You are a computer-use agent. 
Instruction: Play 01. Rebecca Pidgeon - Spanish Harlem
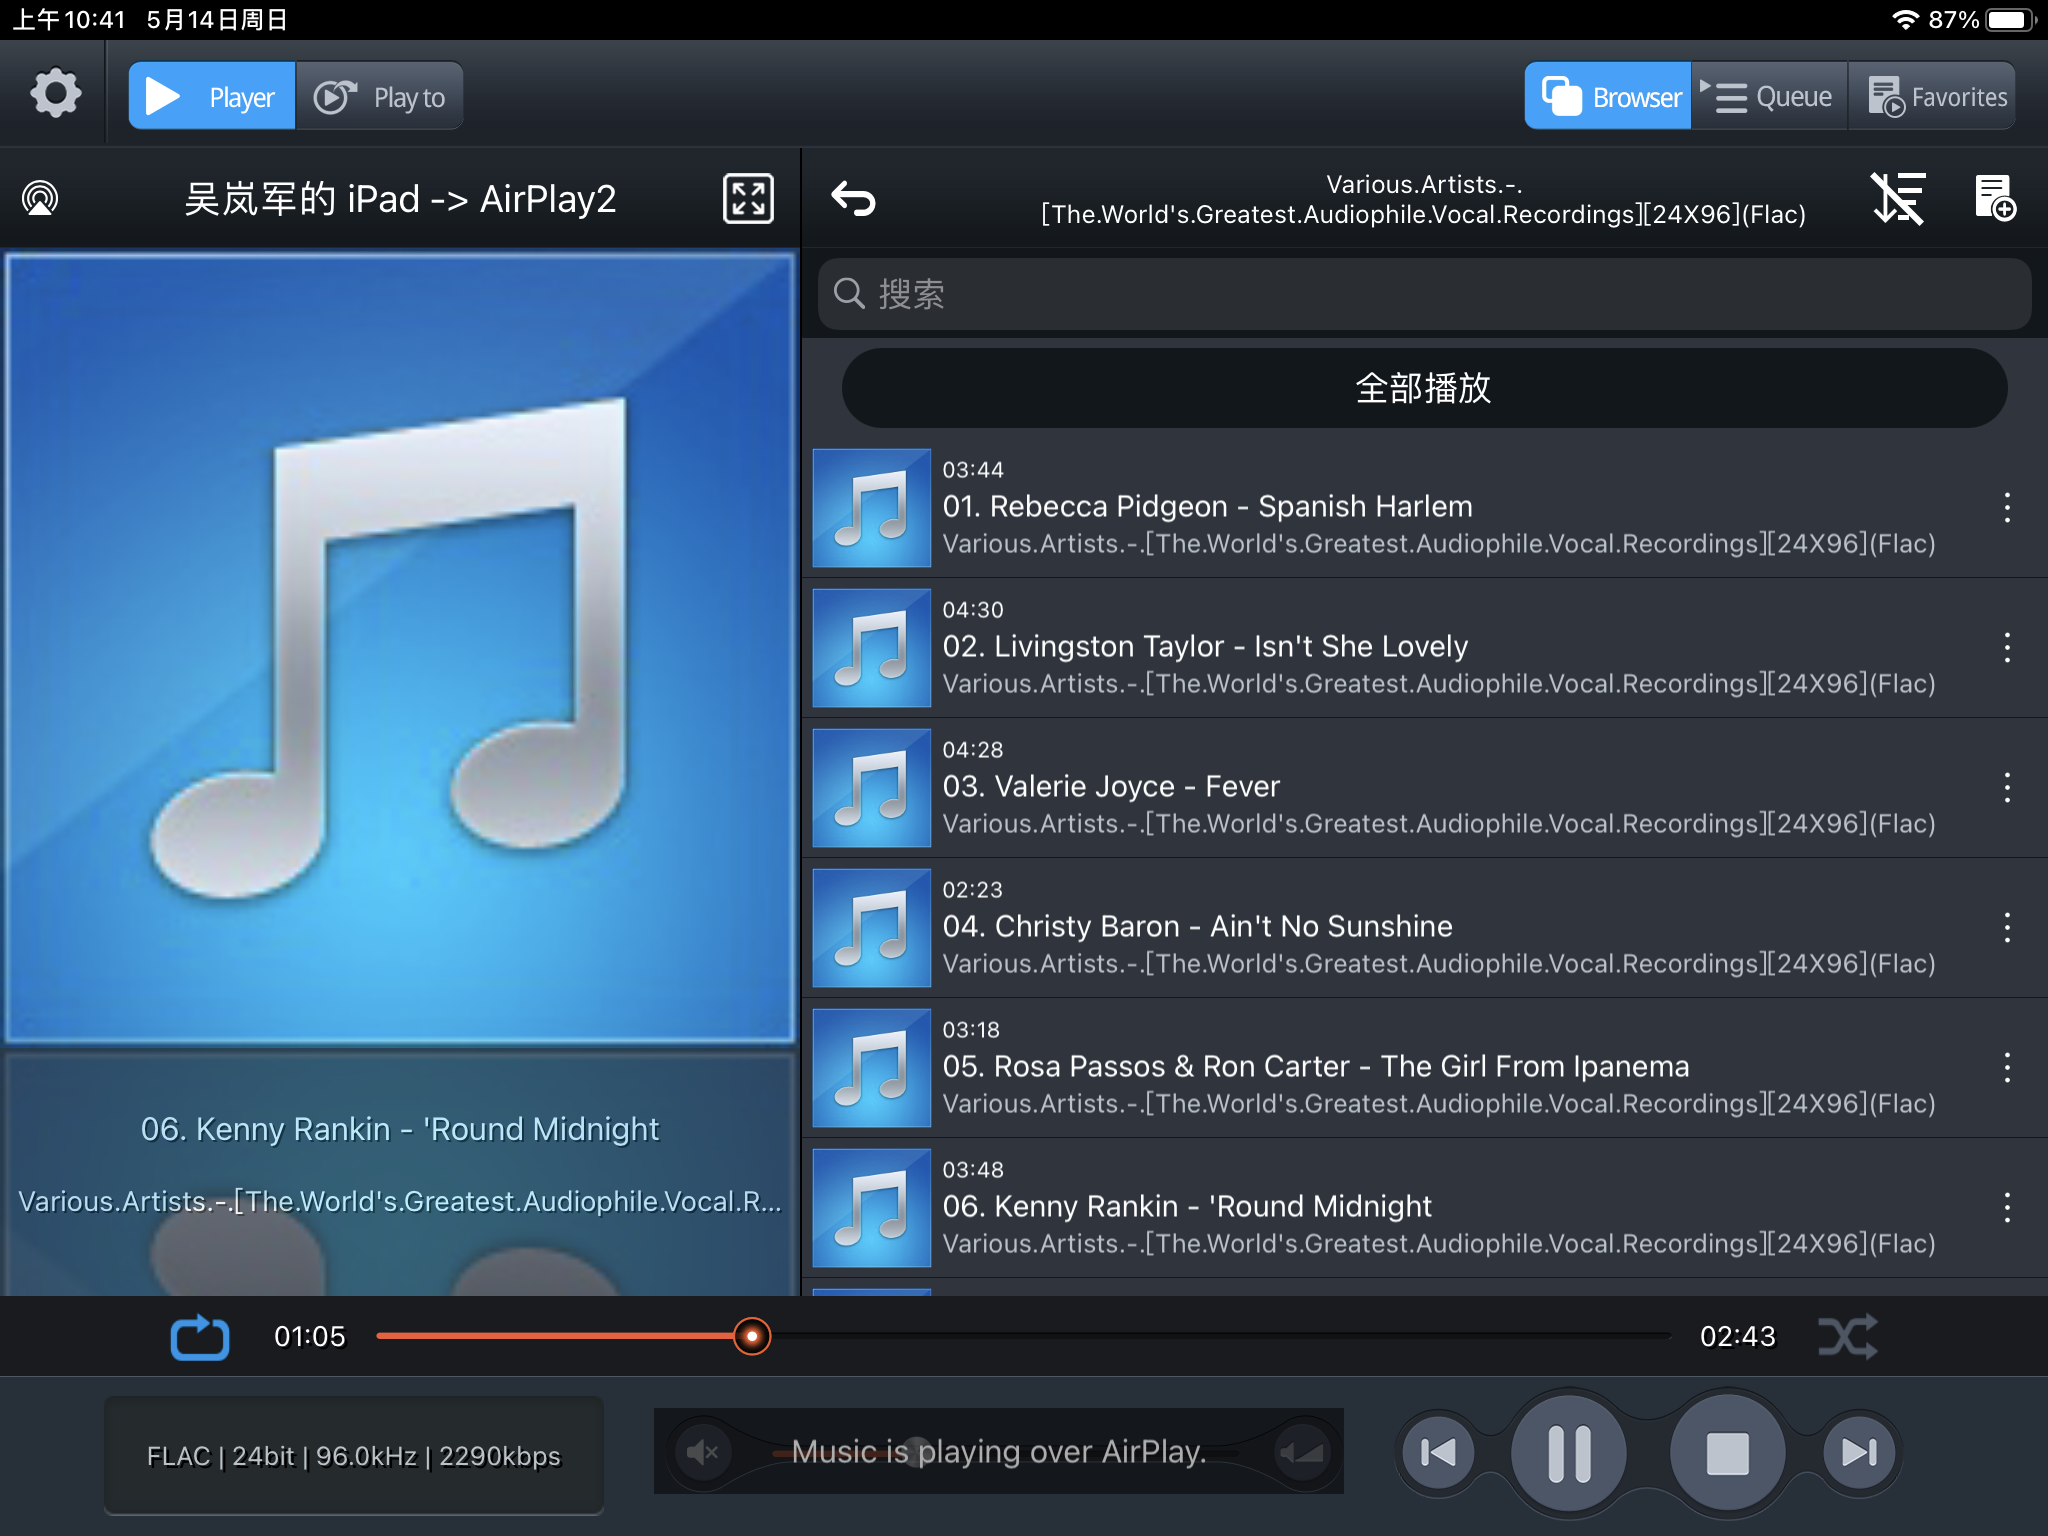(x=1424, y=508)
